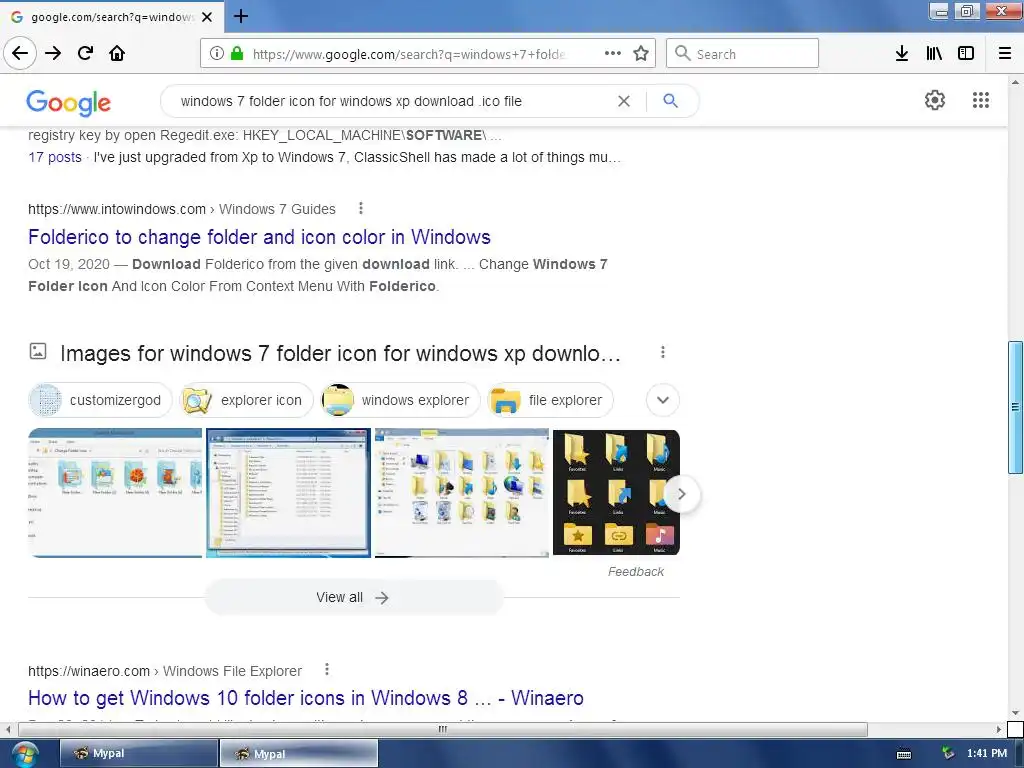Open the browser home page
Screen dimensions: 1024x768
point(117,53)
